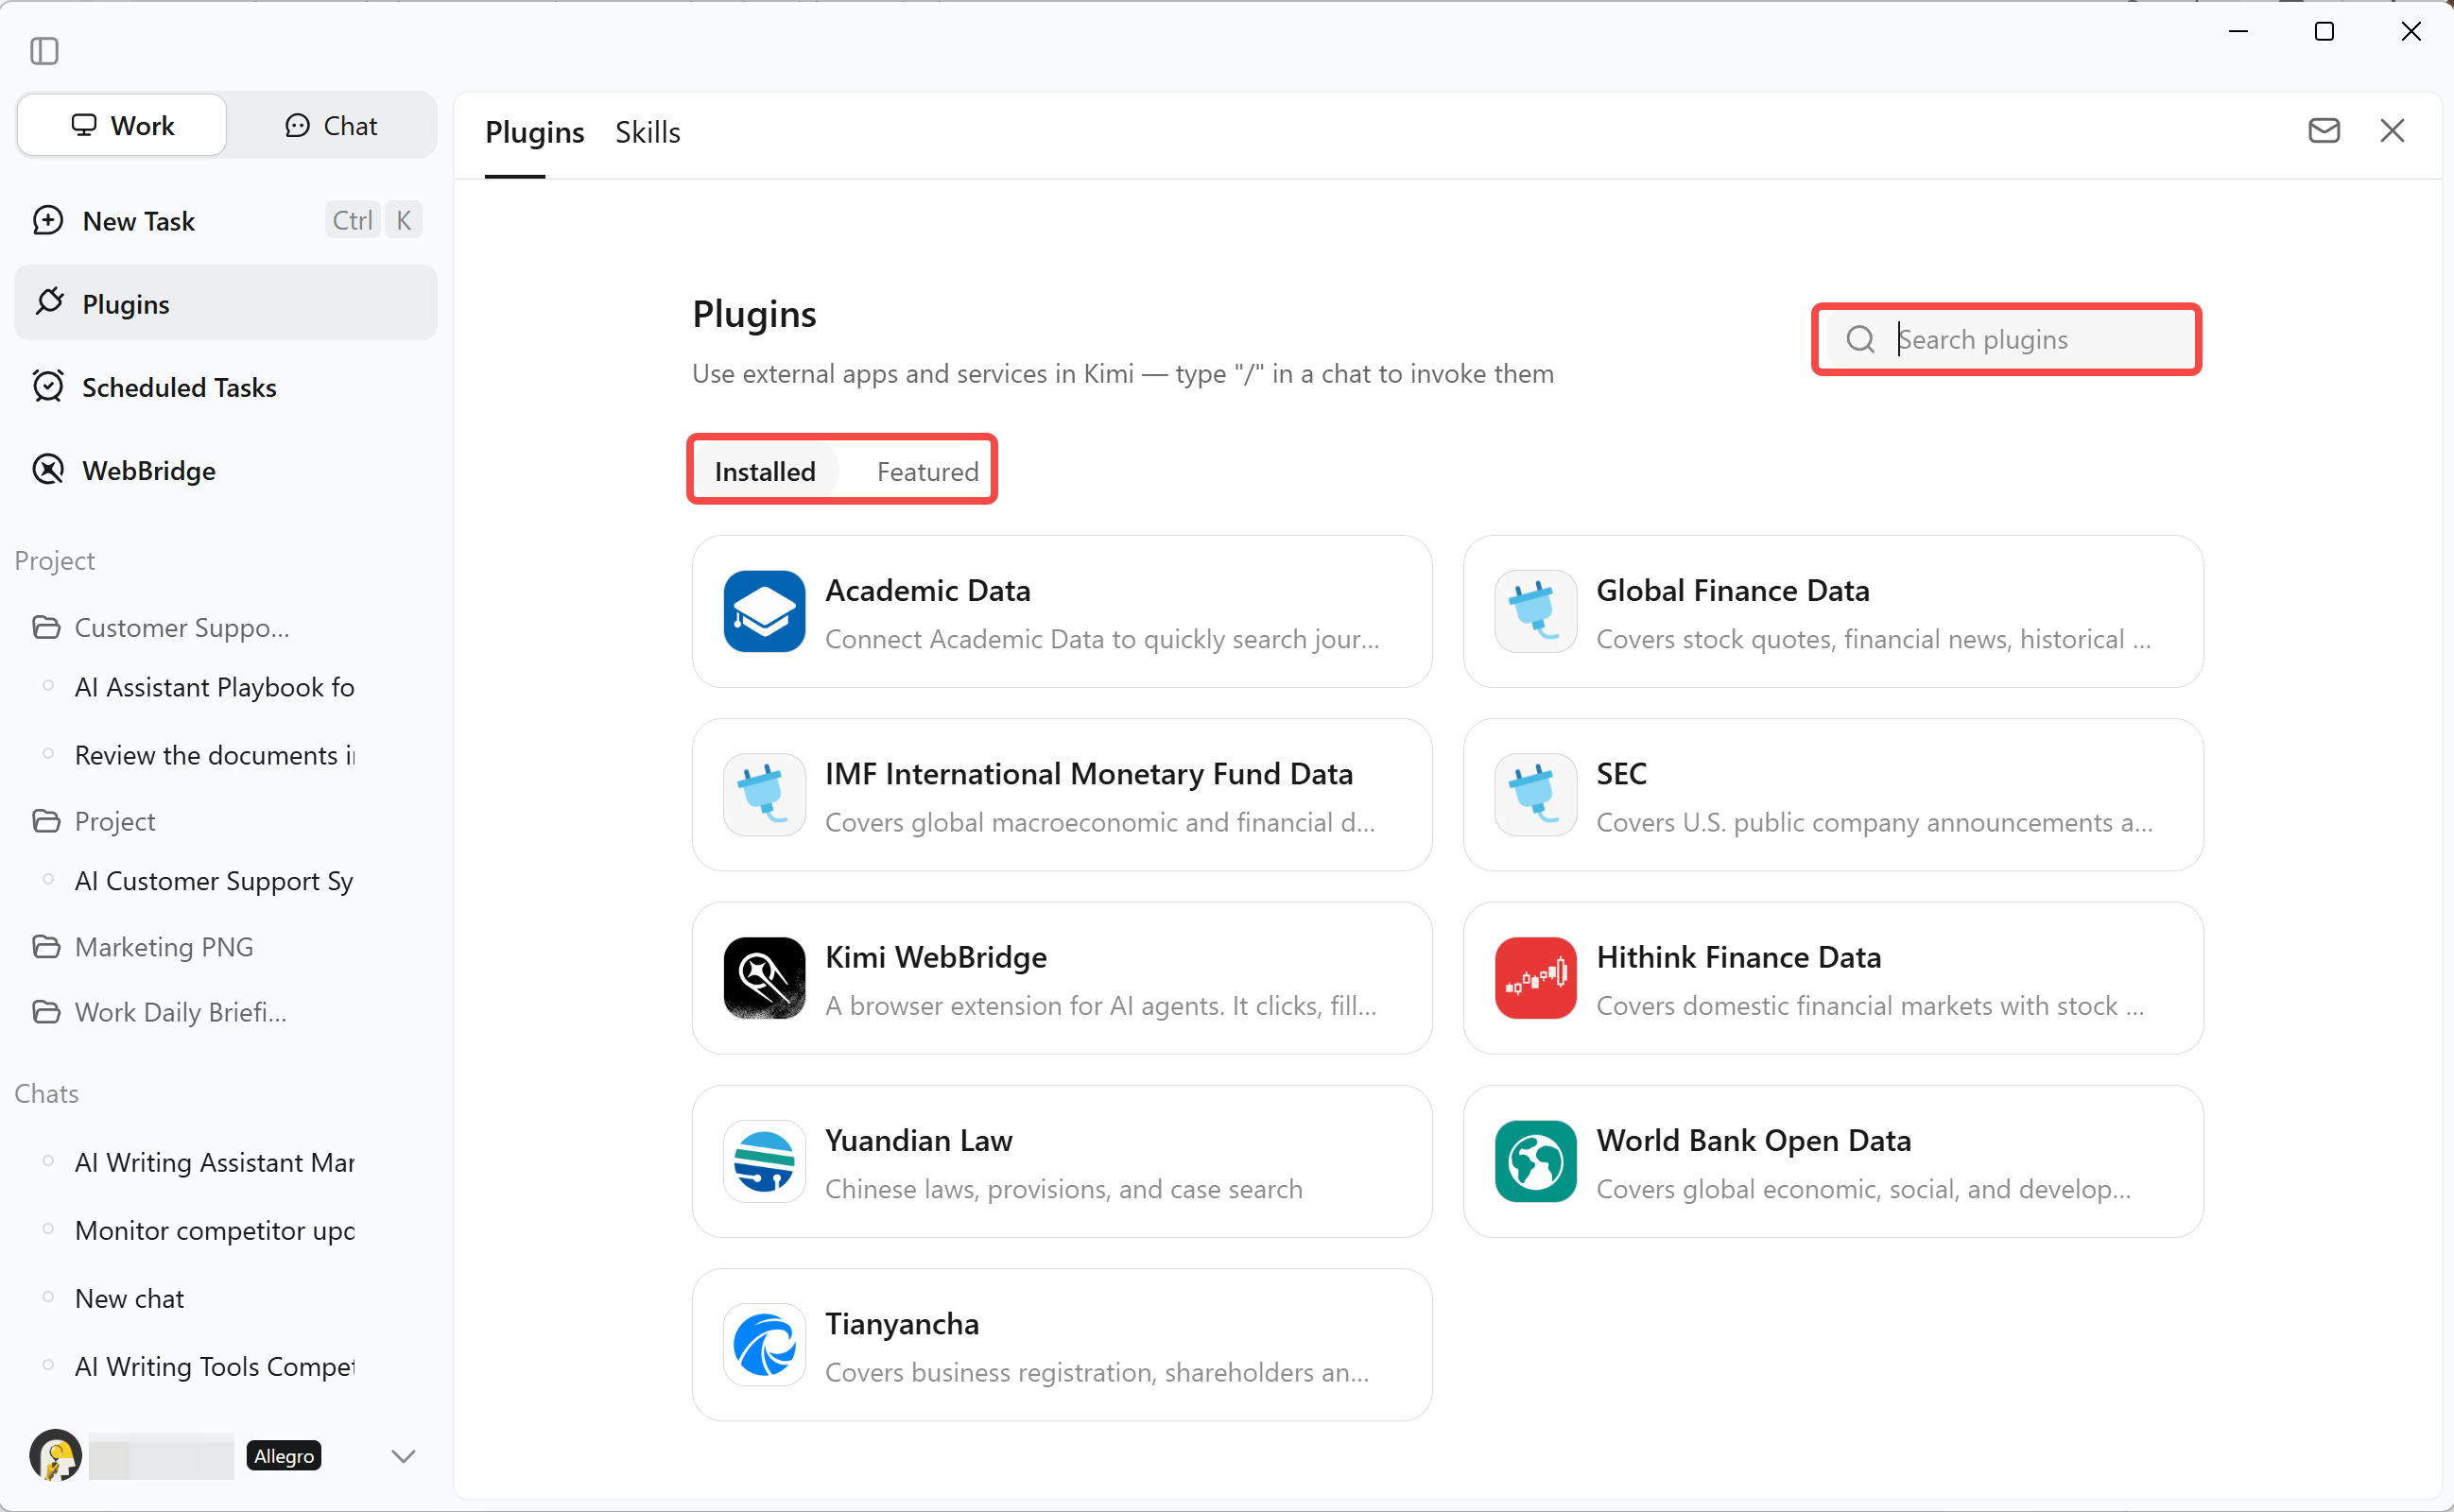The height and width of the screenshot is (1512, 2454).
Task: Open the mail envelope icon
Action: click(x=2323, y=131)
